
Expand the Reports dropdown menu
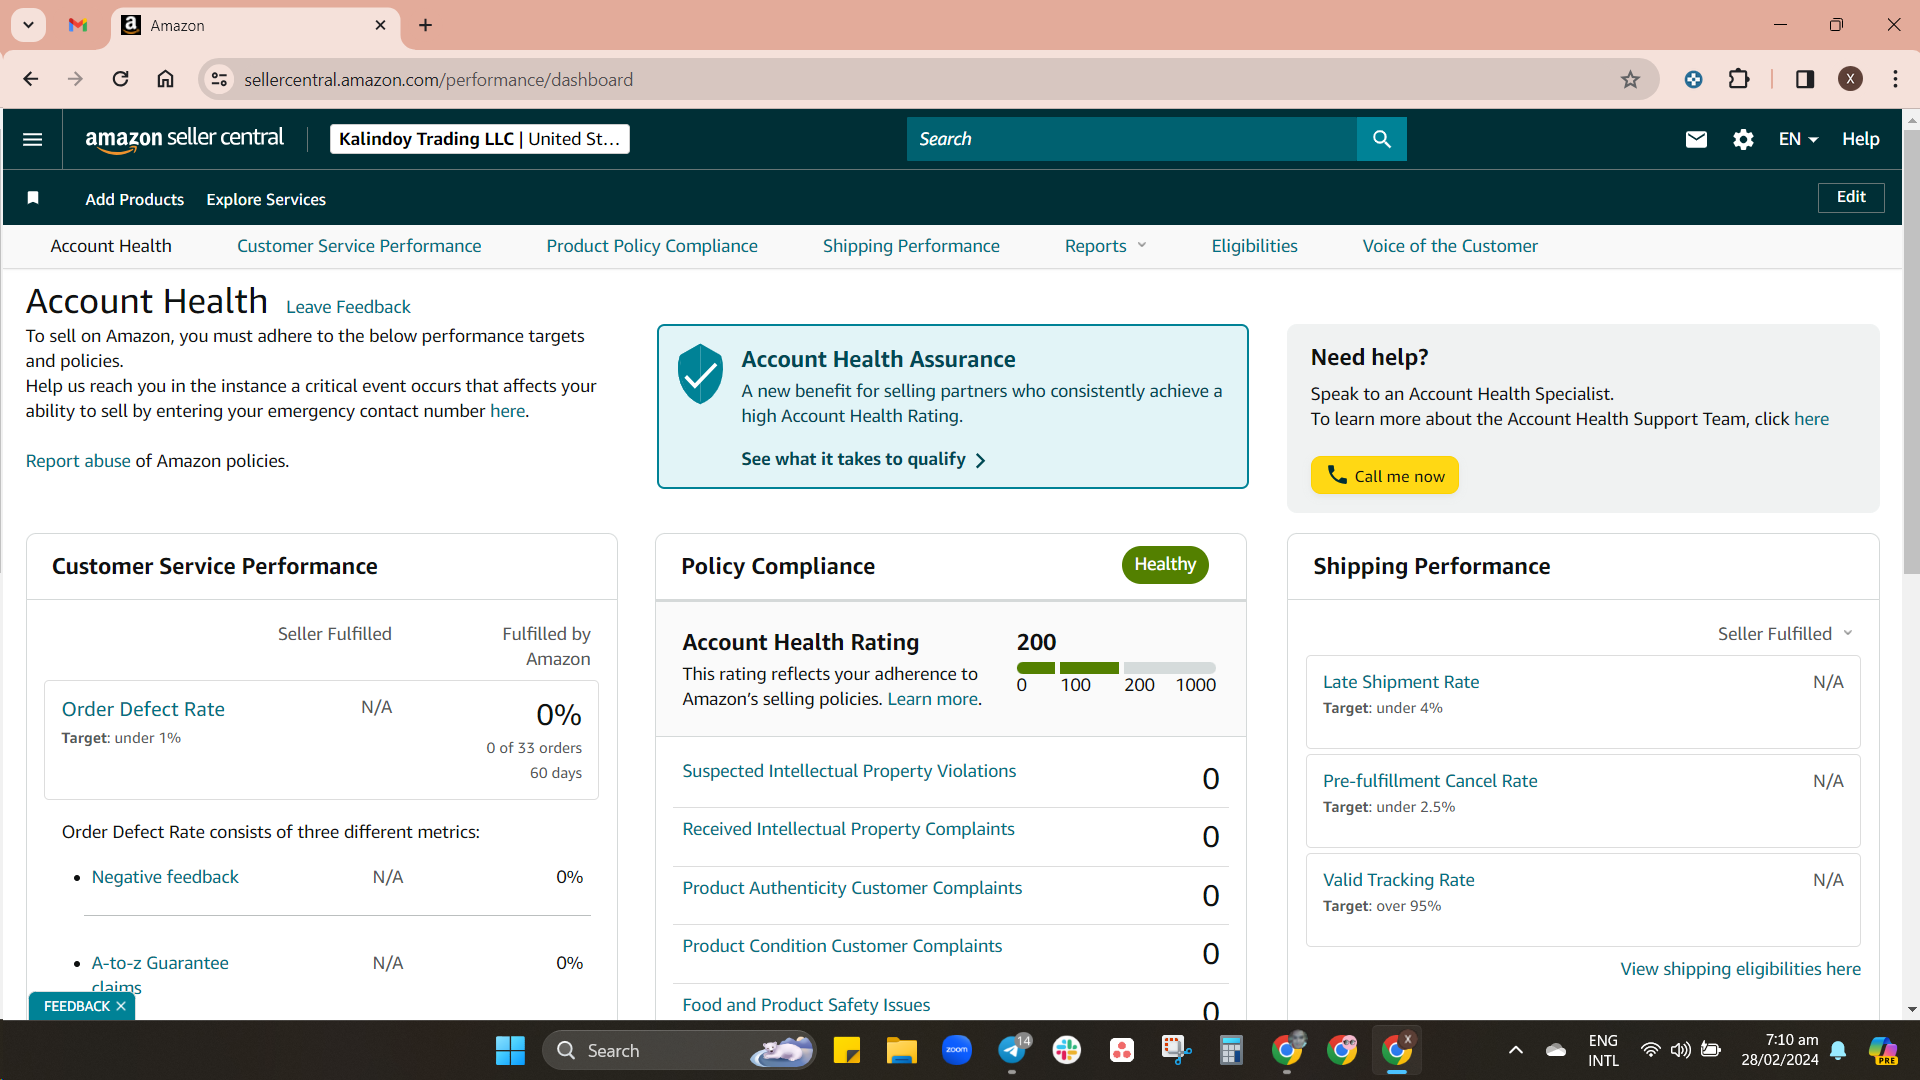pyautogui.click(x=1105, y=246)
